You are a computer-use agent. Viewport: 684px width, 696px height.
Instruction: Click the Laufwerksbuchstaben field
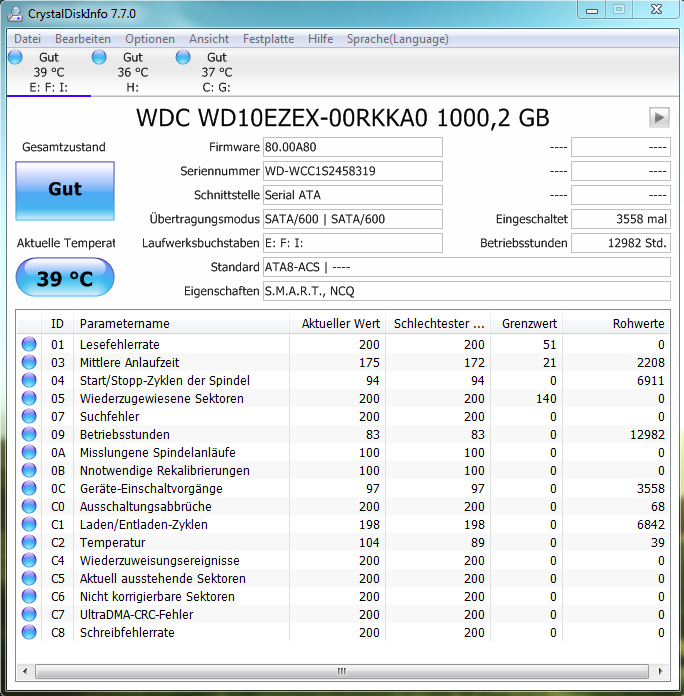(x=353, y=243)
